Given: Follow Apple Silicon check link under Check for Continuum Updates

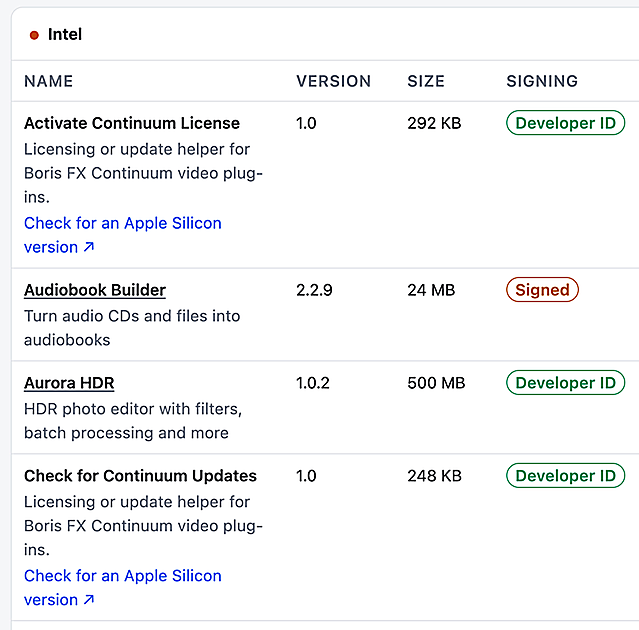Looking at the screenshot, I should coord(122,588).
